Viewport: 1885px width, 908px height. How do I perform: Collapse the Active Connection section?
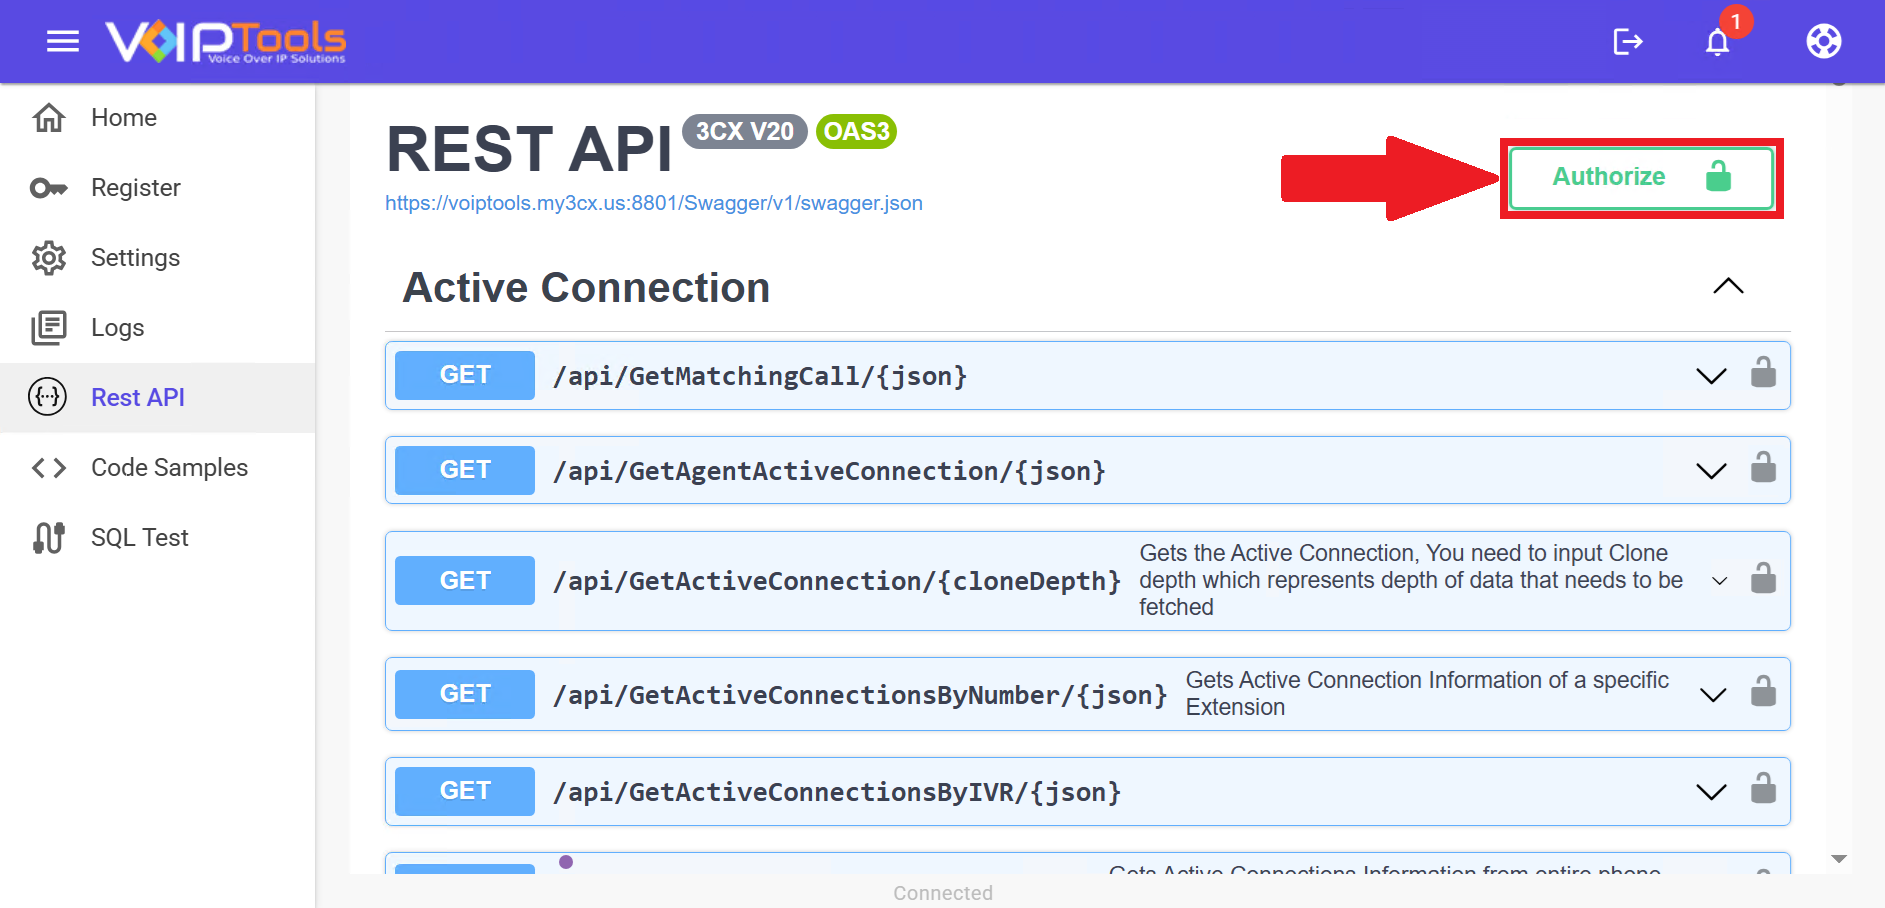point(1727,287)
